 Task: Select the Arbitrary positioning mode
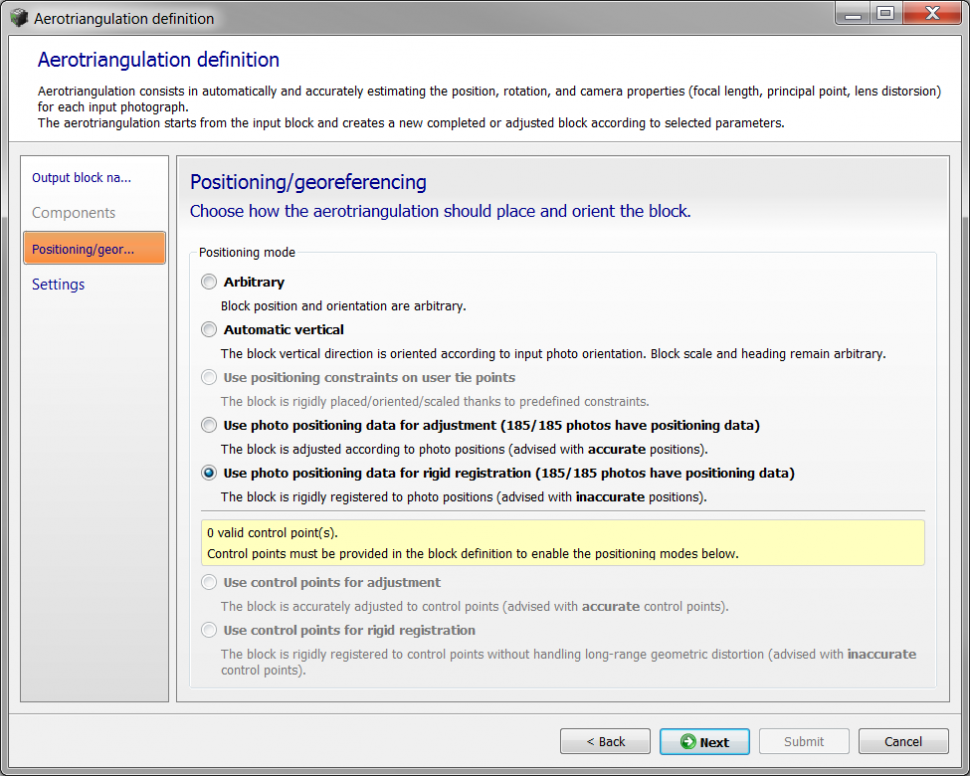pos(209,282)
